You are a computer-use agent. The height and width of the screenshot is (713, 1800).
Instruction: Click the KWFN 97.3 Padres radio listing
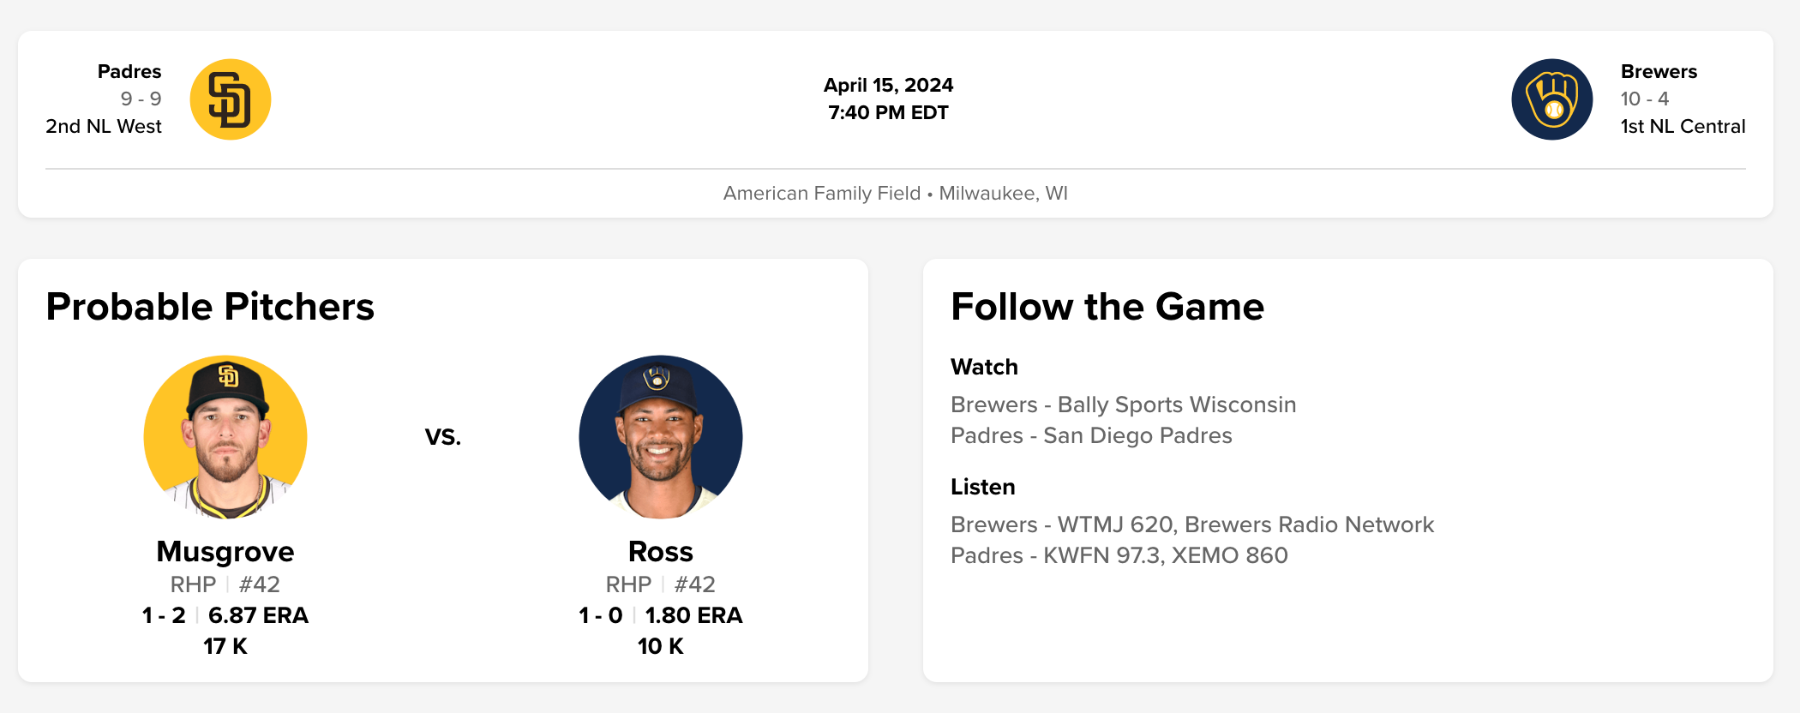[x=1119, y=556]
